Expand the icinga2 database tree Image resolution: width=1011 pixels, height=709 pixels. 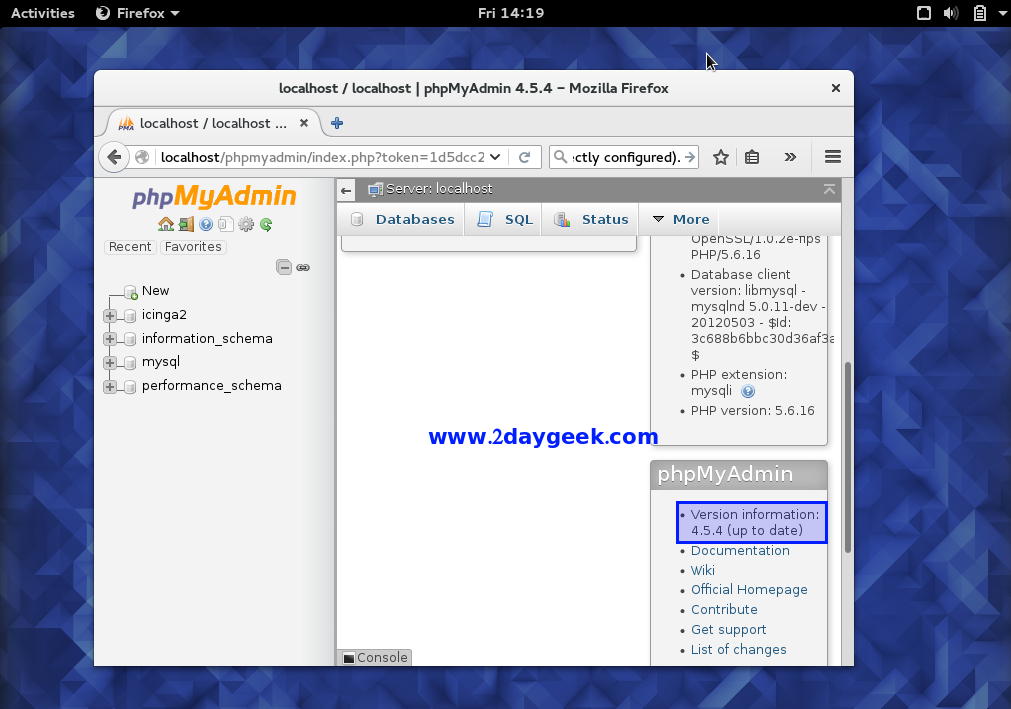click(110, 316)
